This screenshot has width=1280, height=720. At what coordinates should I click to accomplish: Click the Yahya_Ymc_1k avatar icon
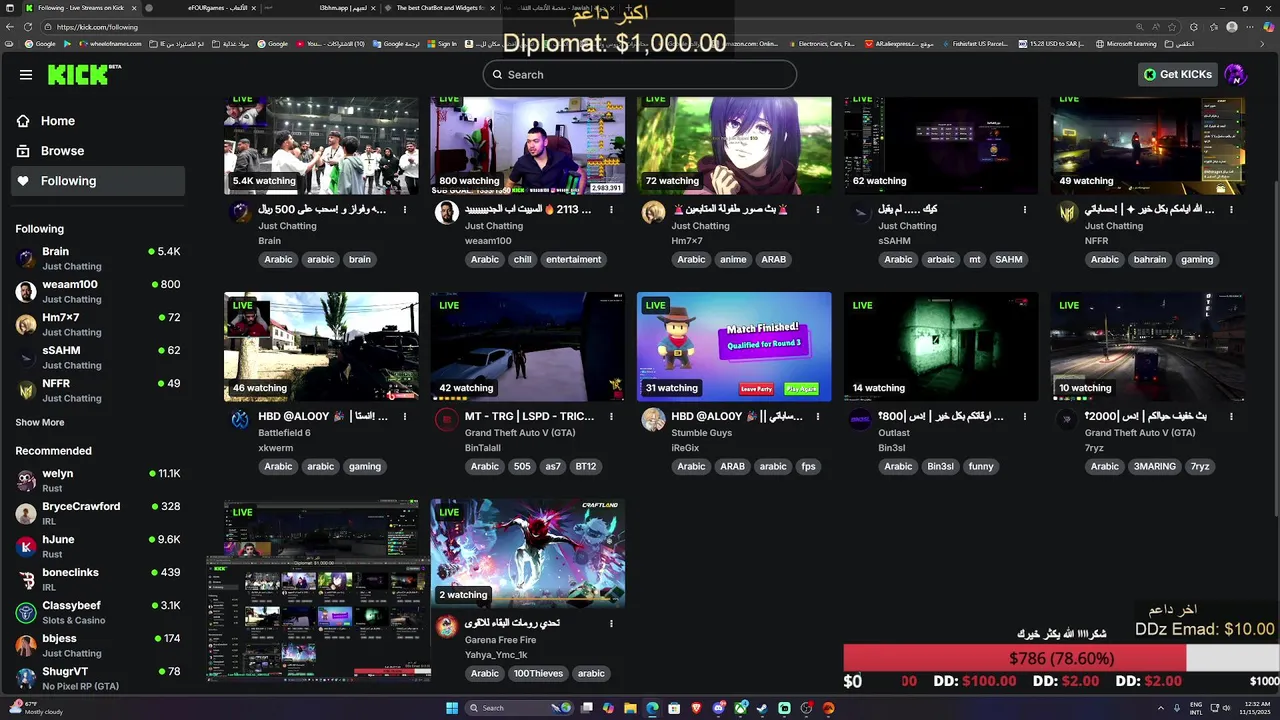(x=446, y=626)
